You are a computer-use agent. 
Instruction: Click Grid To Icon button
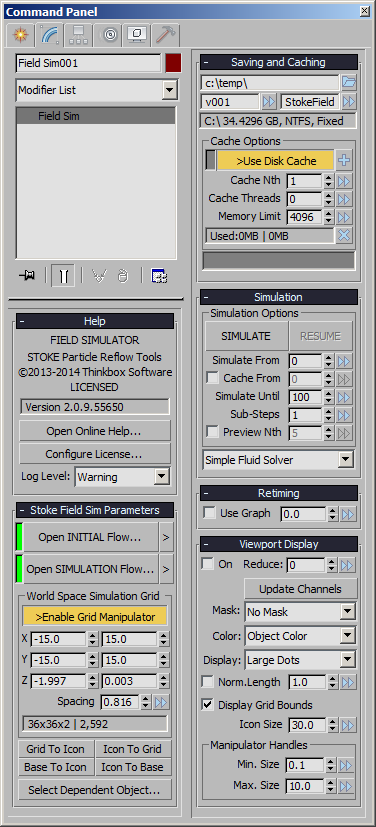[56, 749]
